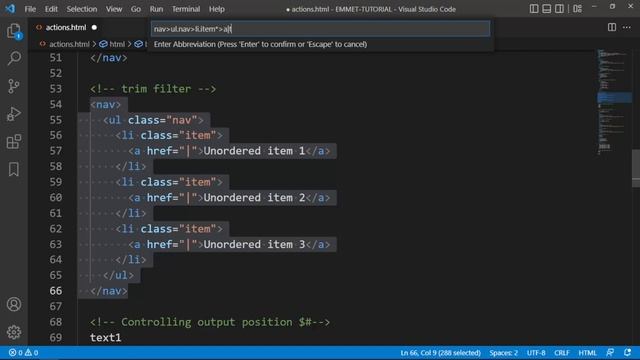Toggle bottom panel layout icon
This screenshot has width=640, height=360.
[x=547, y=9]
